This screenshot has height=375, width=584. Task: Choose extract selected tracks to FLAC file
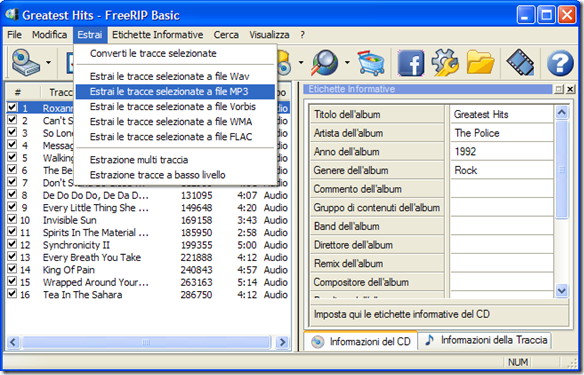[175, 137]
